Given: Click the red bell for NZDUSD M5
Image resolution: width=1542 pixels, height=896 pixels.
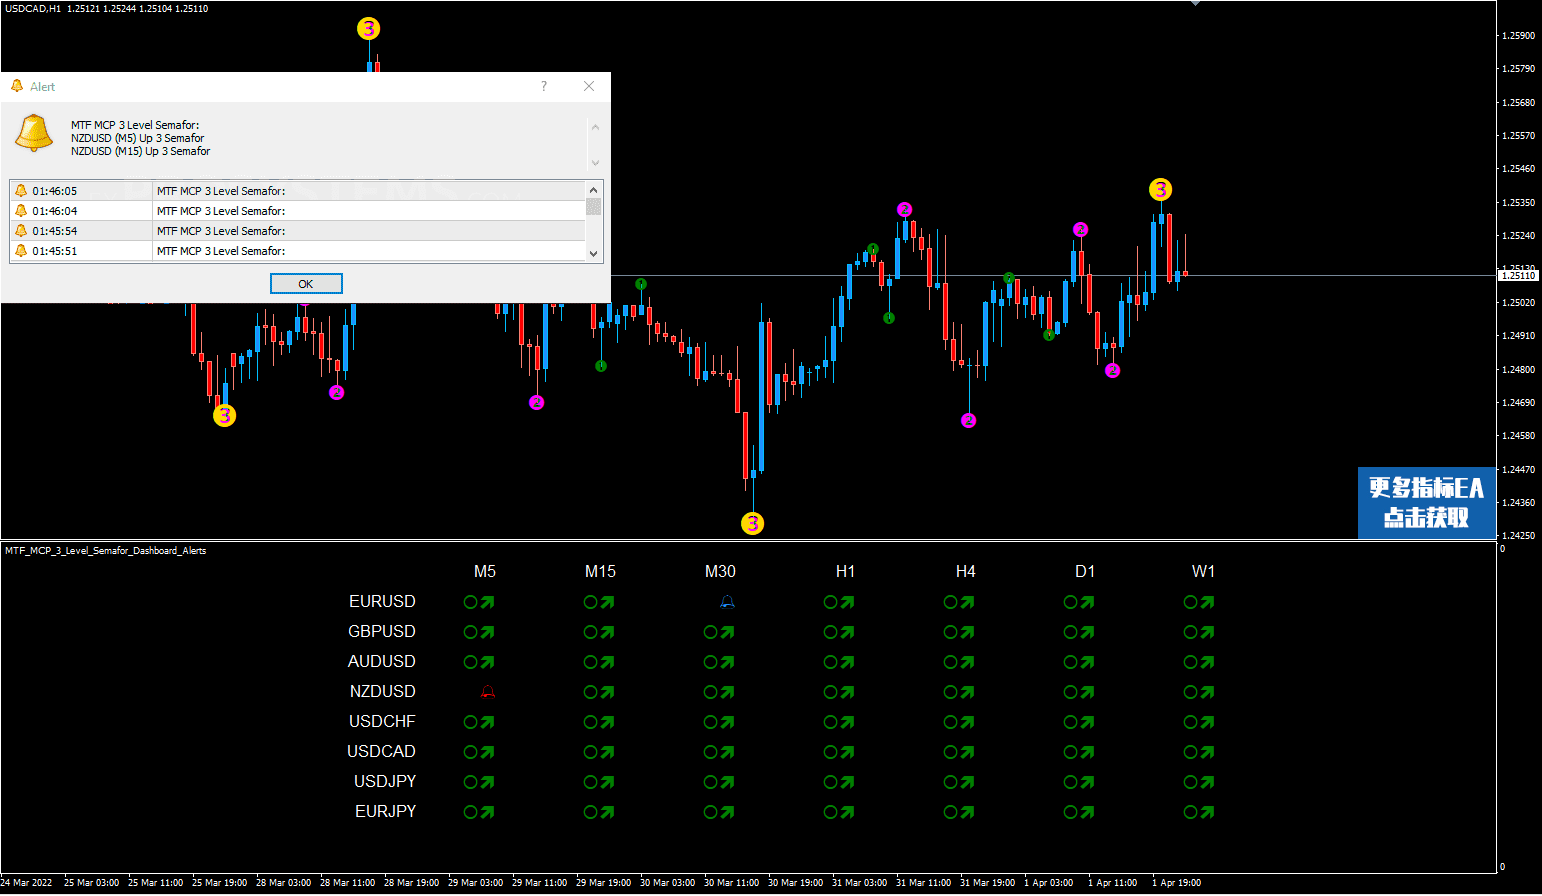Looking at the screenshot, I should click(x=488, y=692).
